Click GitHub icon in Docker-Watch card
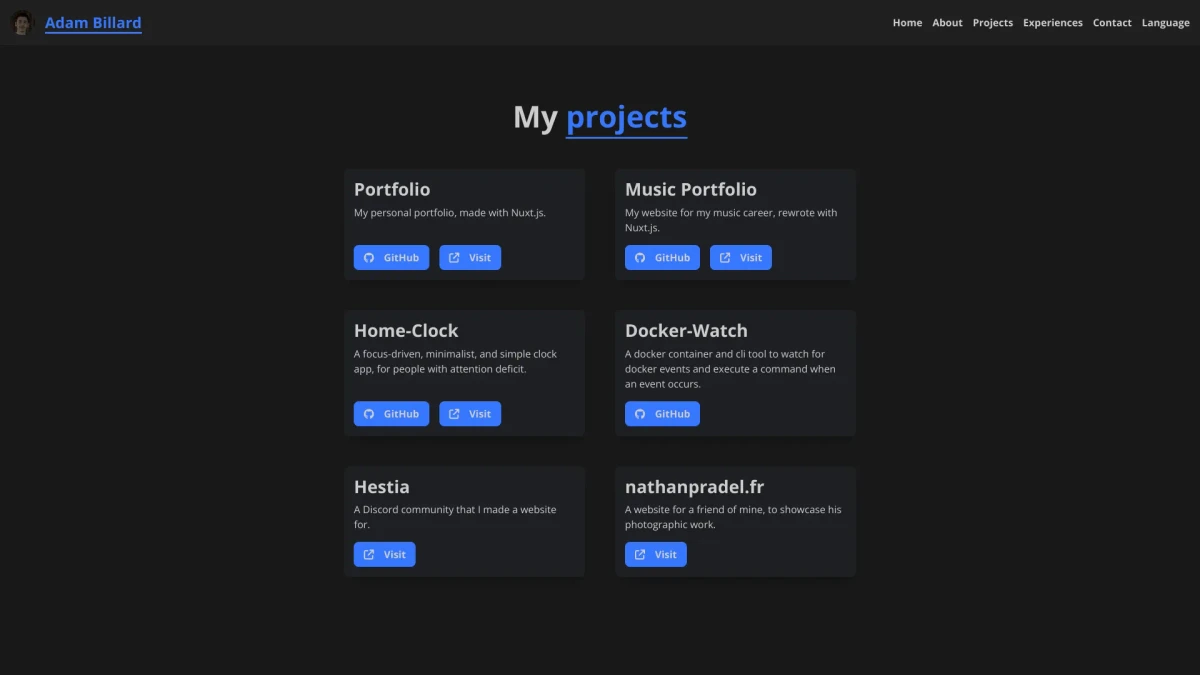This screenshot has width=1200, height=675. [x=640, y=414]
